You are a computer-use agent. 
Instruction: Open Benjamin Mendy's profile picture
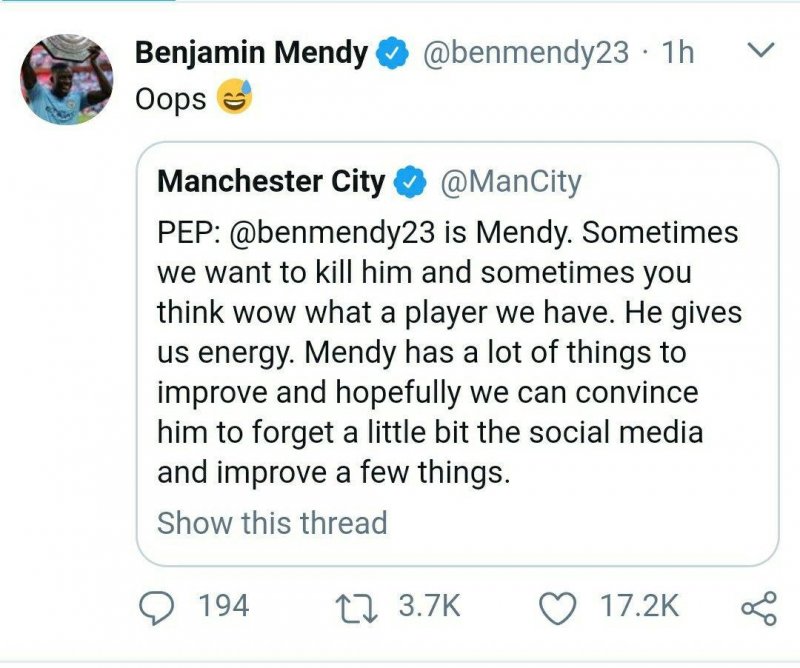[68, 78]
